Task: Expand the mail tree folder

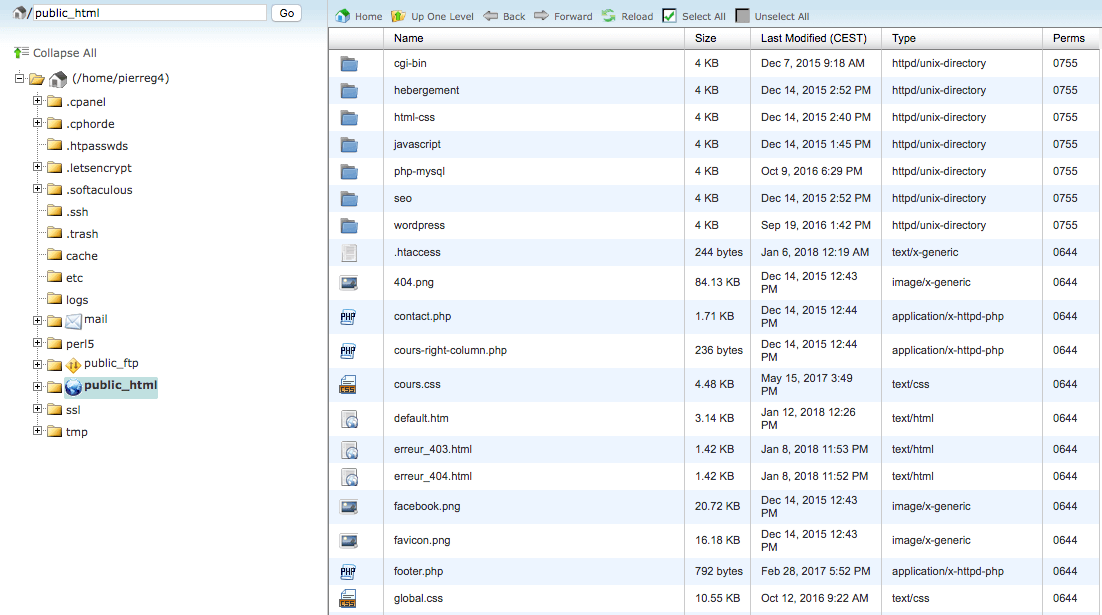Action: [x=37, y=321]
